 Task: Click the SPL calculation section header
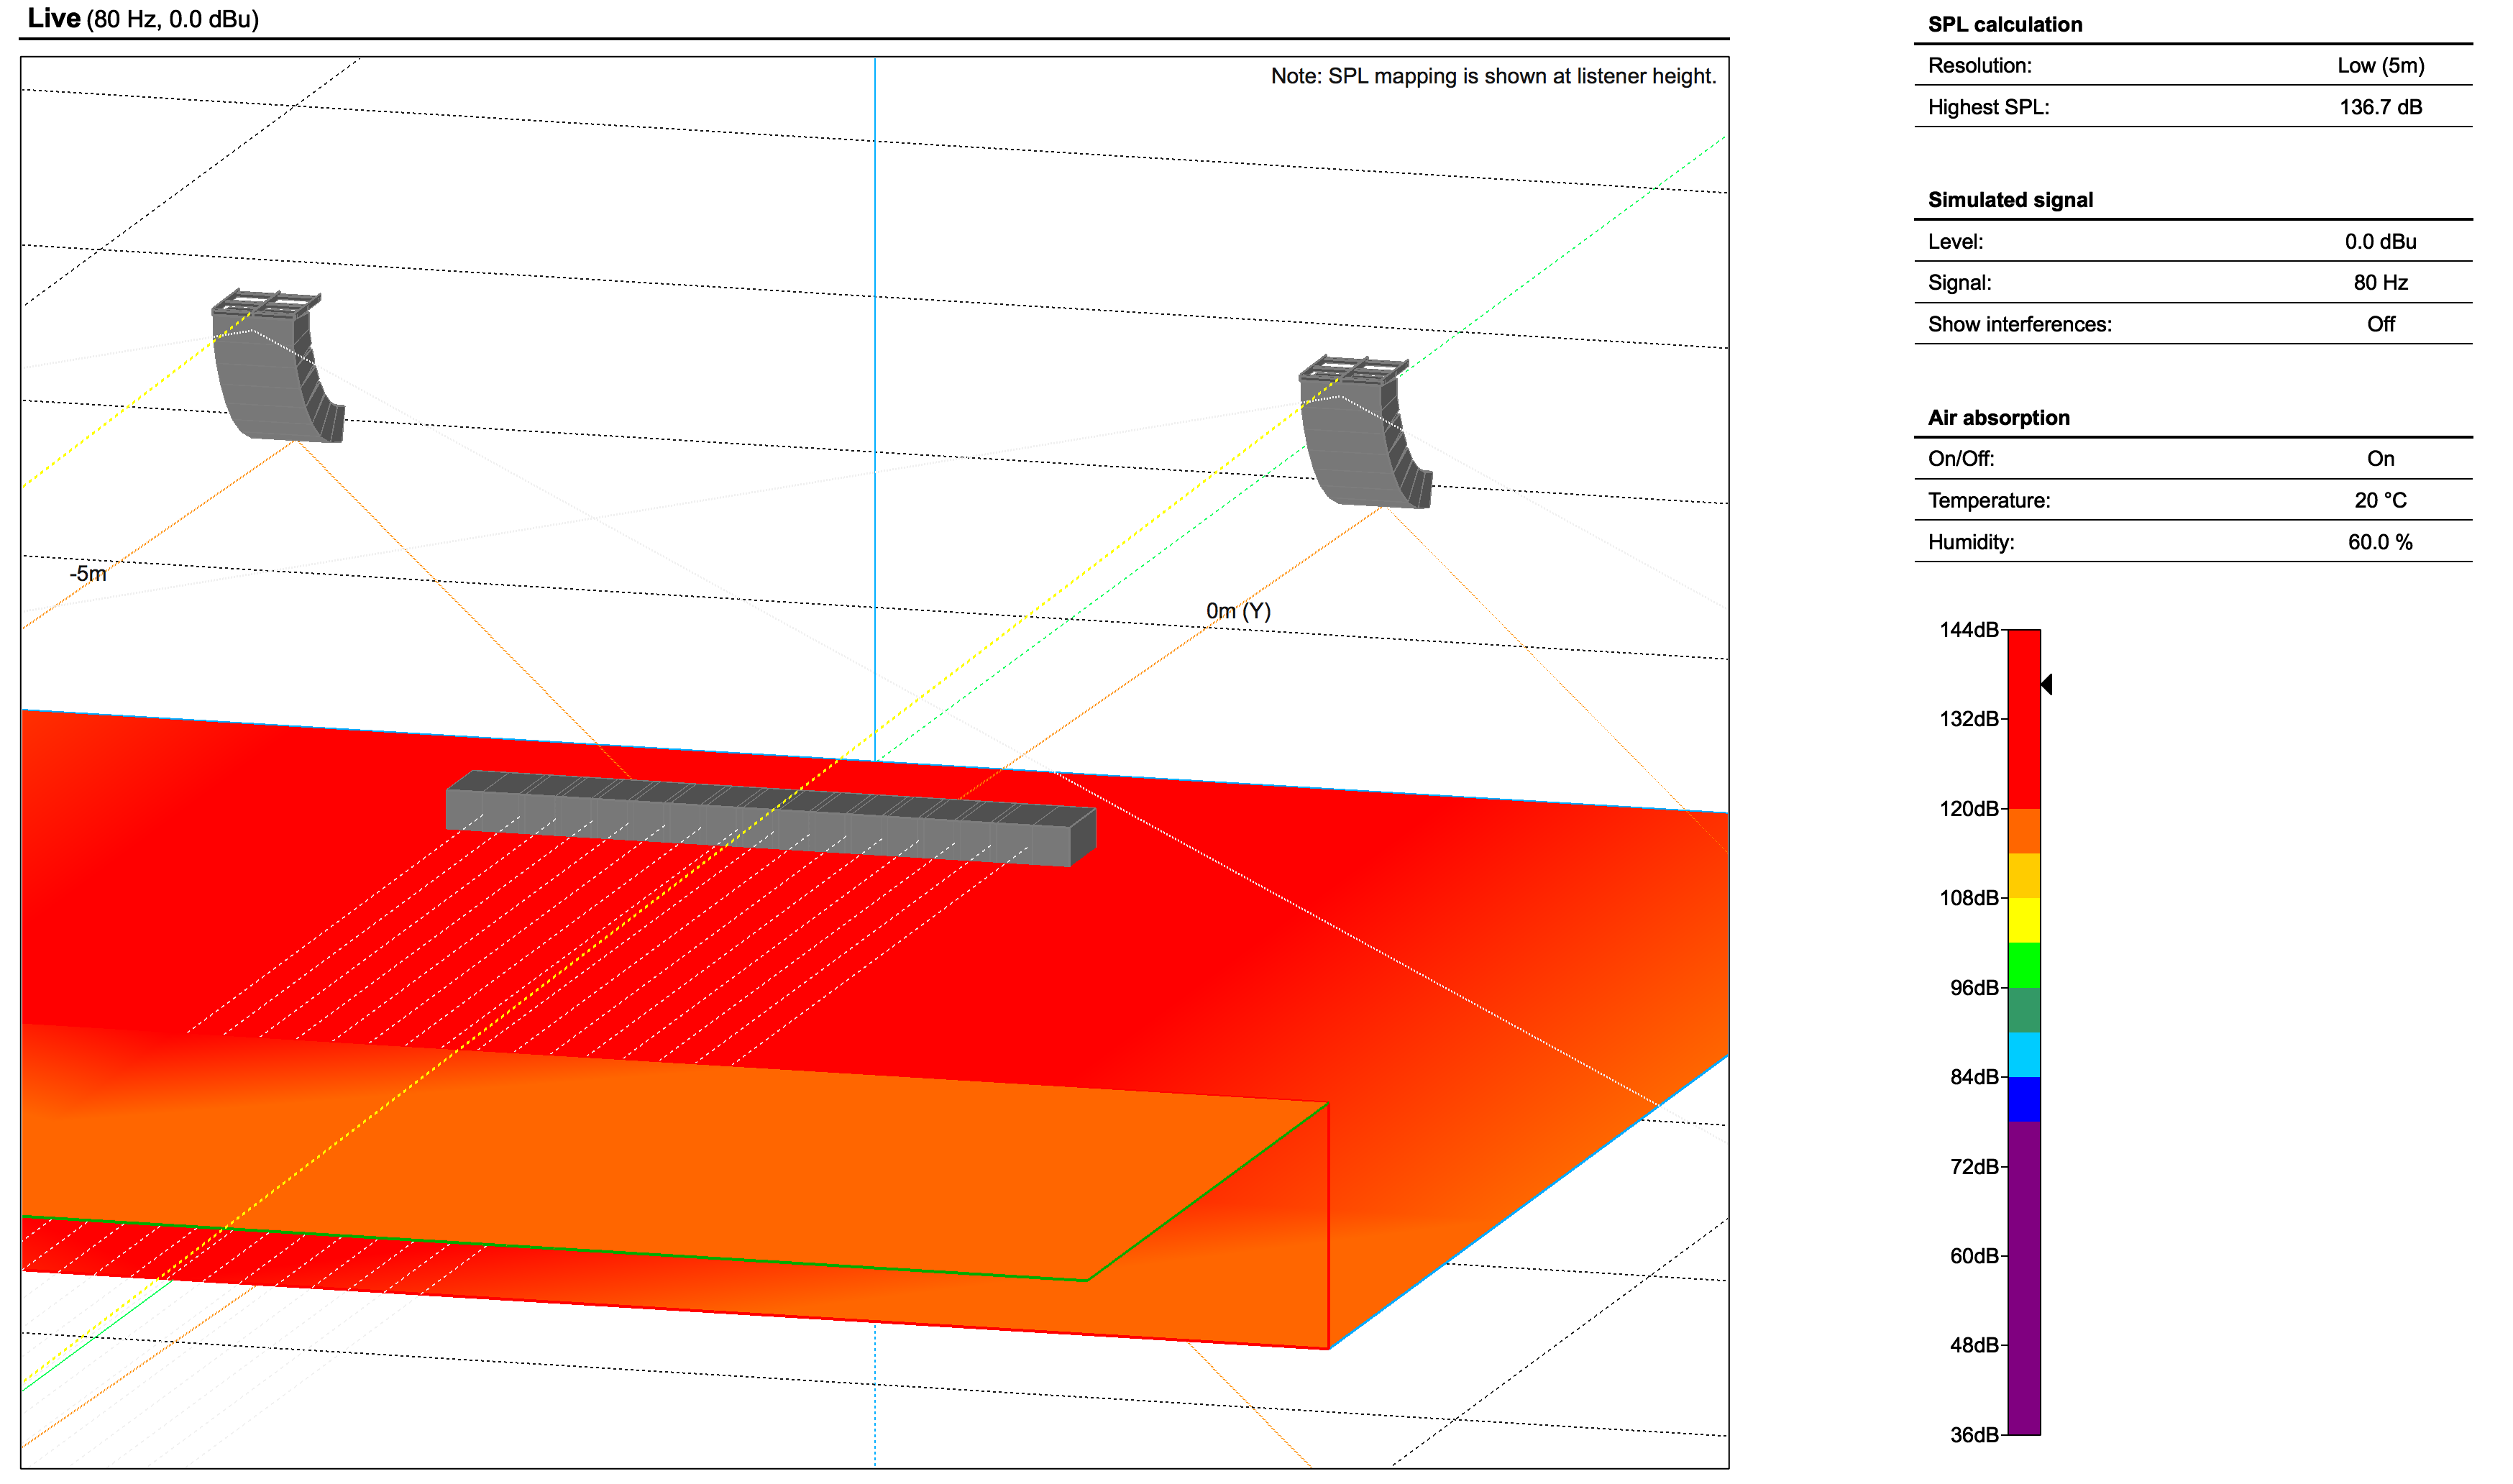[2004, 25]
